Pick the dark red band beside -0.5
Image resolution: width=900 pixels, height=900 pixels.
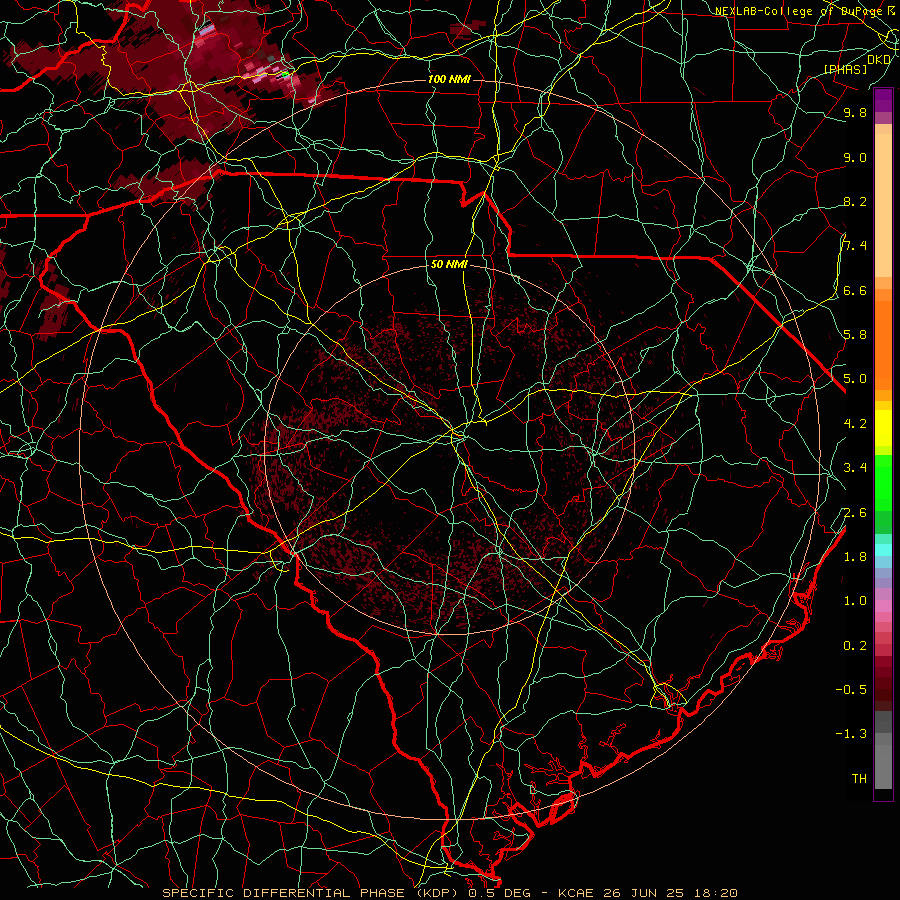pos(883,689)
